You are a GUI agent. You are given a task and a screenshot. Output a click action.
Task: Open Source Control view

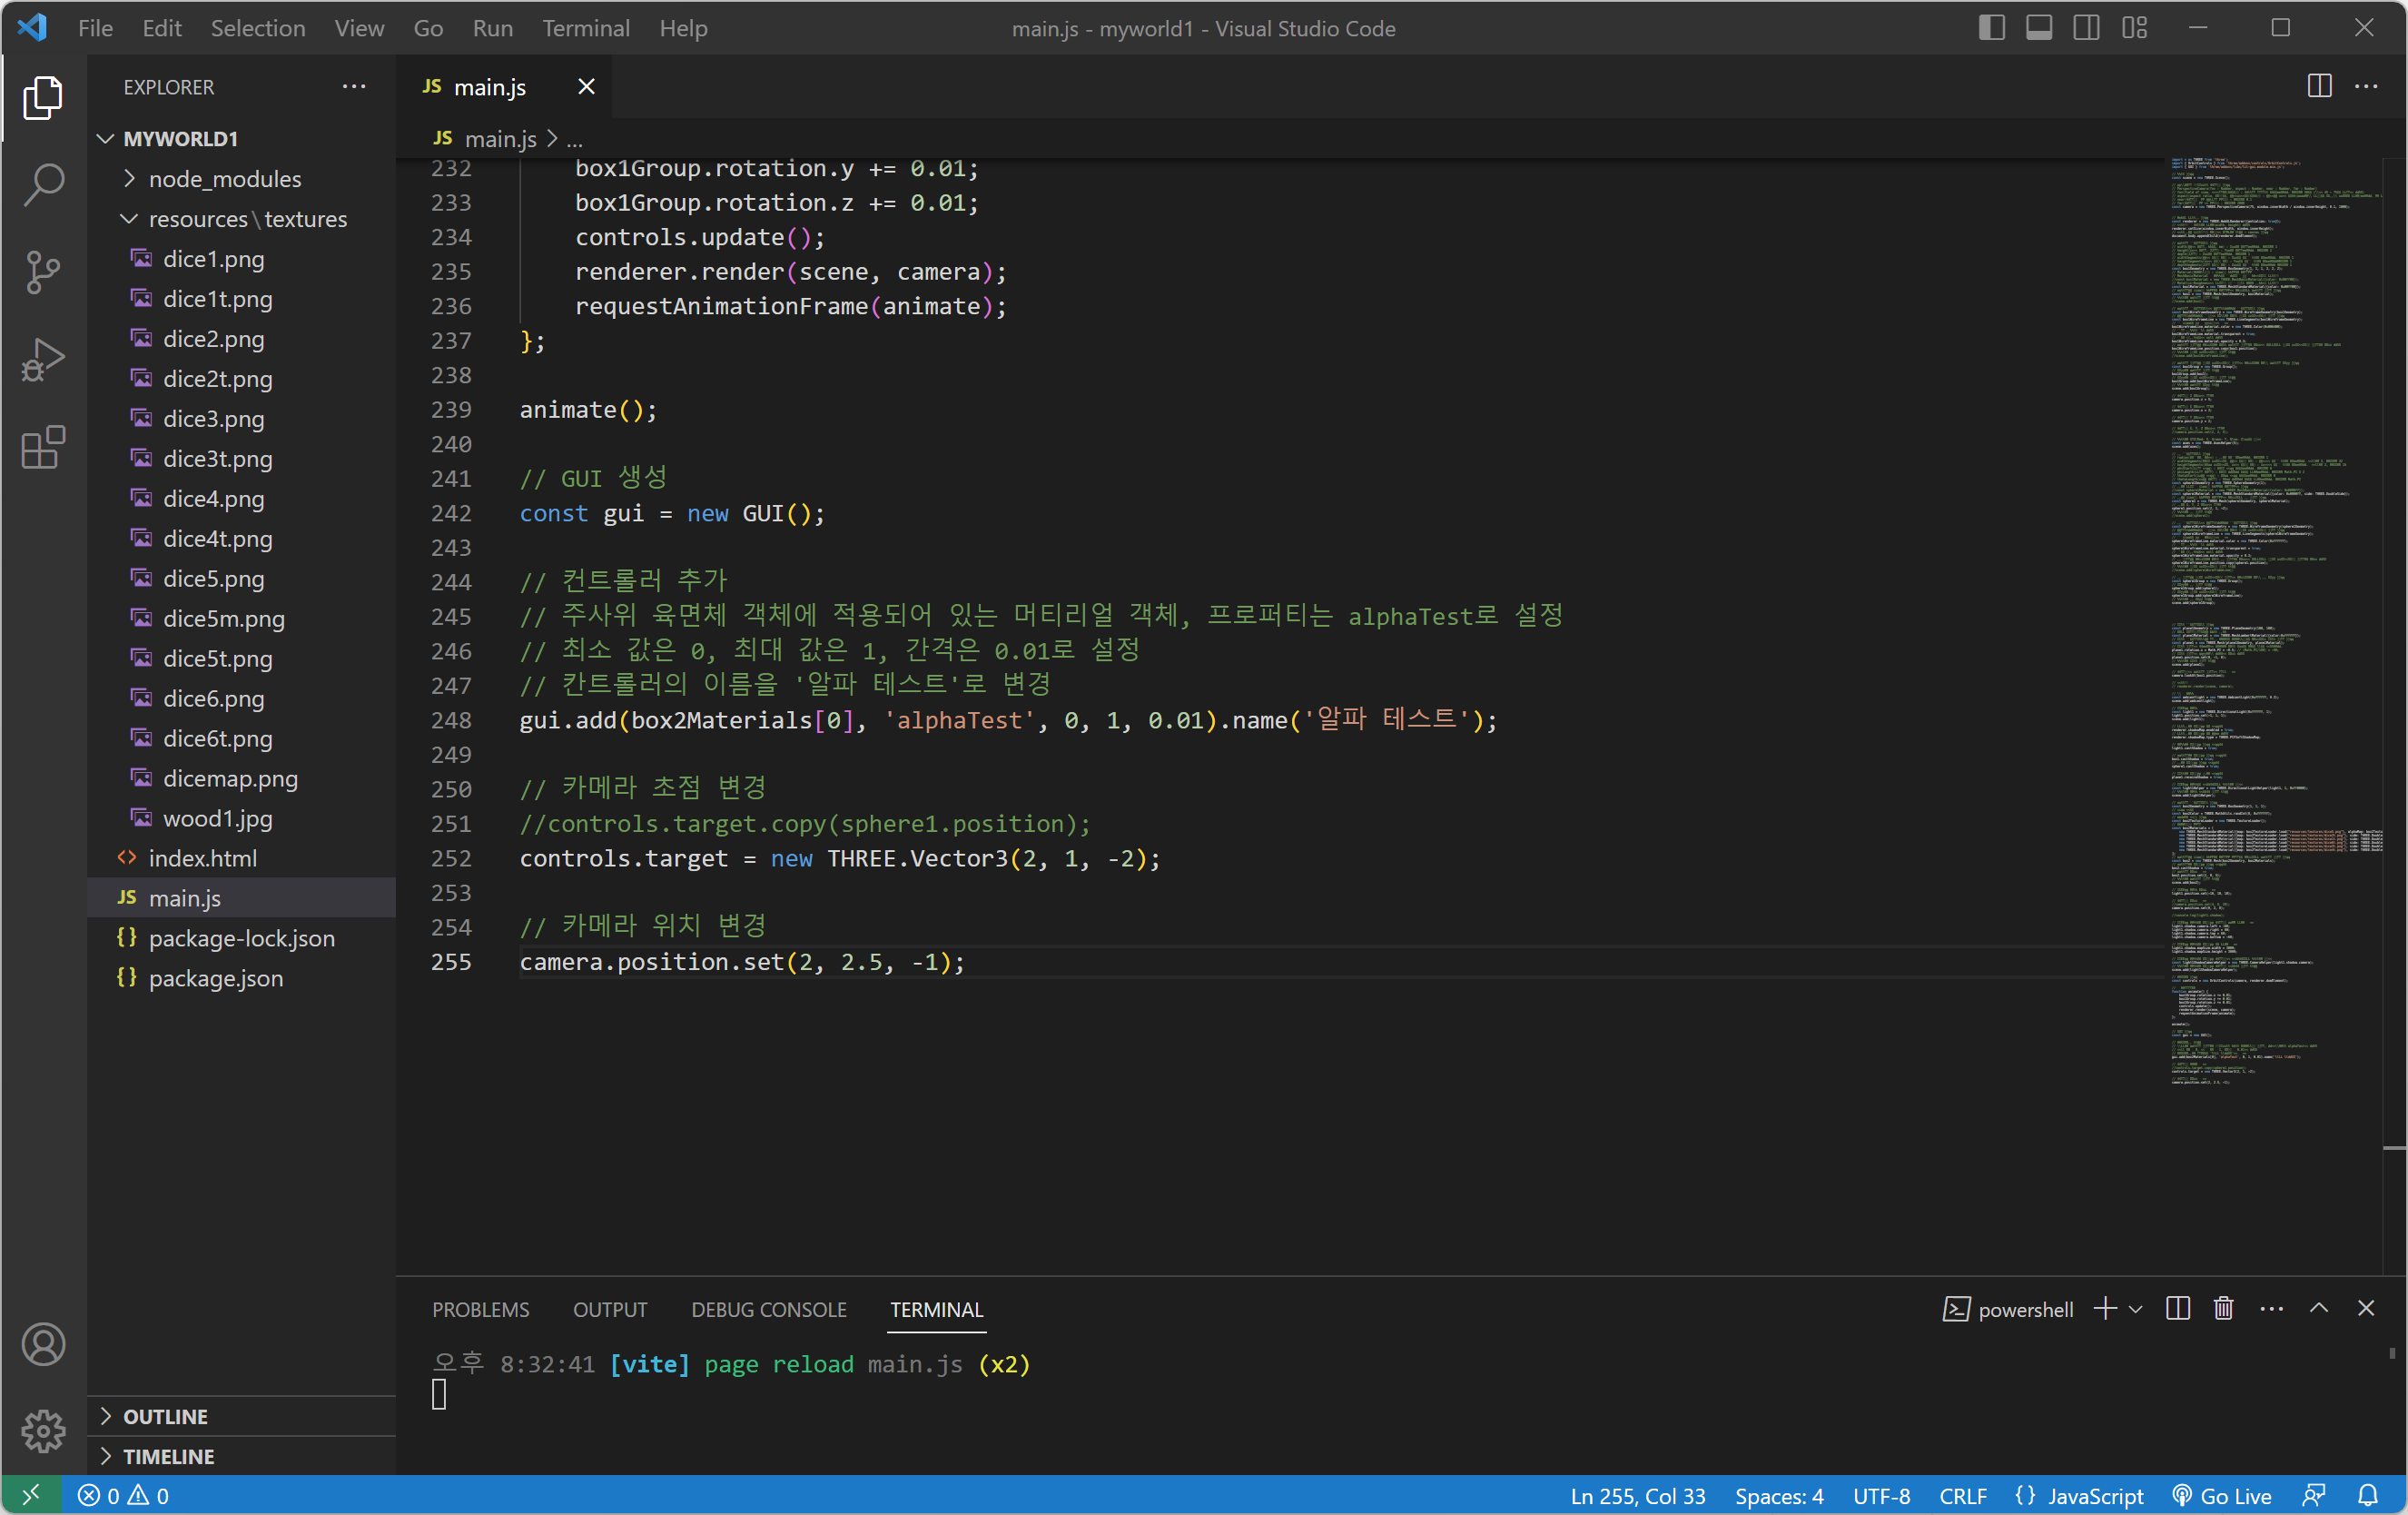pyautogui.click(x=43, y=272)
